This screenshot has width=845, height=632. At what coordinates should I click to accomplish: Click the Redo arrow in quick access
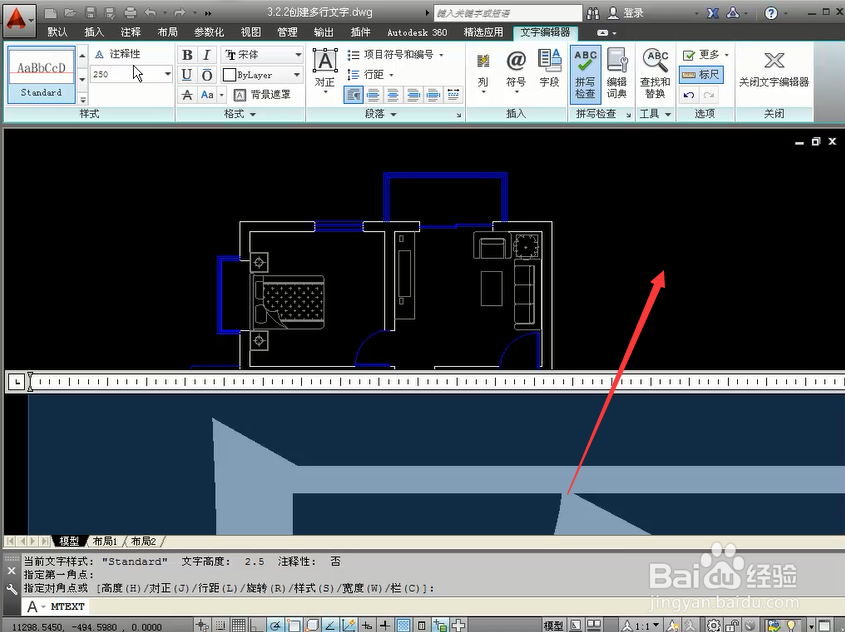pyautogui.click(x=179, y=12)
